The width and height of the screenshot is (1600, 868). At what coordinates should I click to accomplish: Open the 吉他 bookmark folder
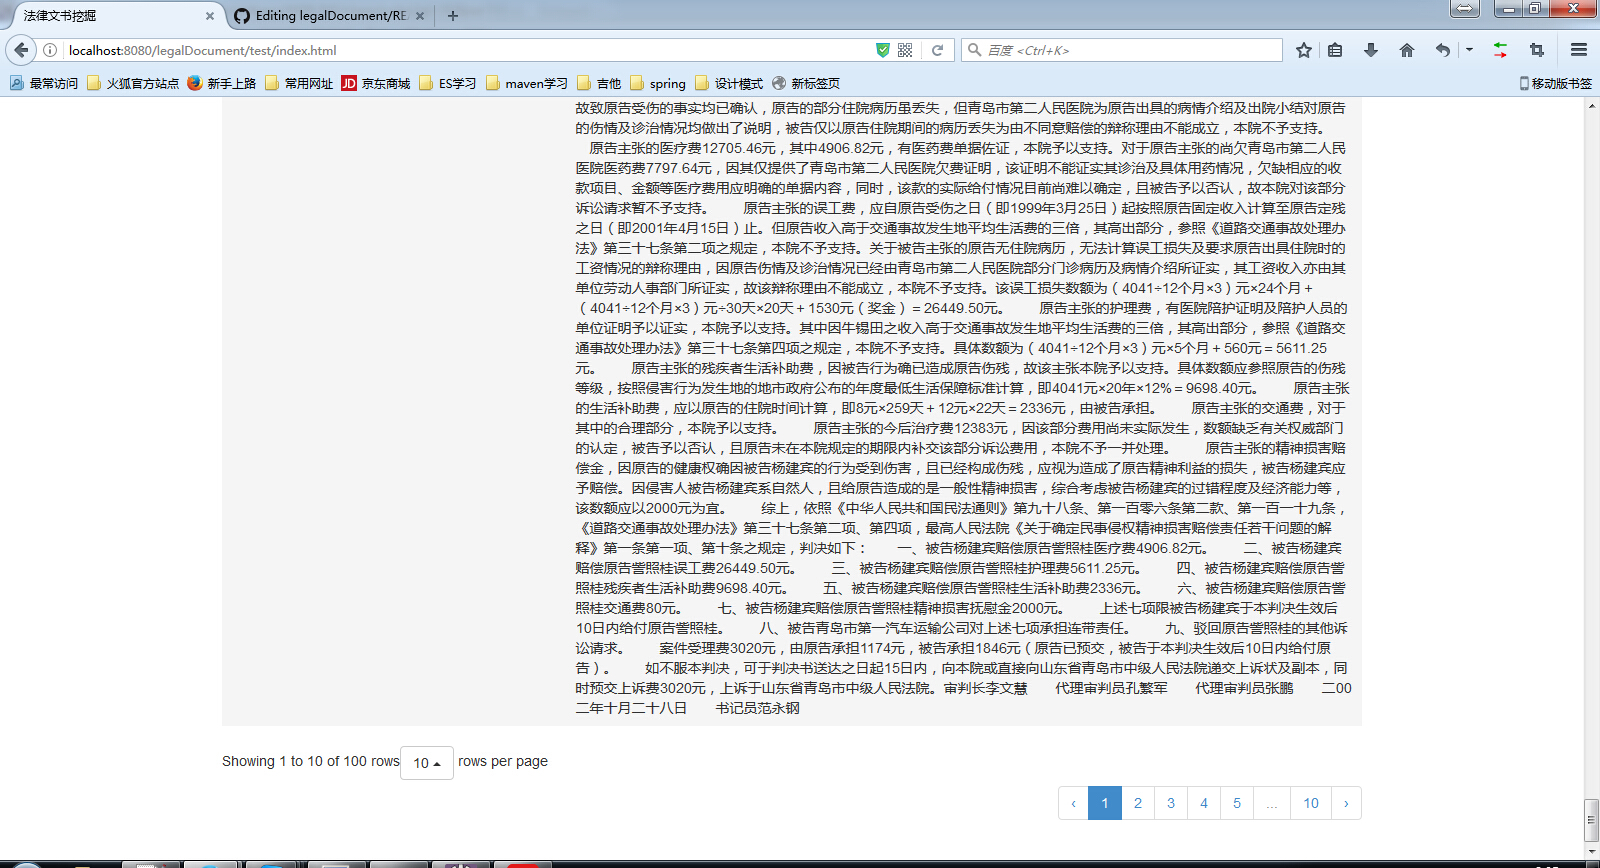(x=599, y=83)
